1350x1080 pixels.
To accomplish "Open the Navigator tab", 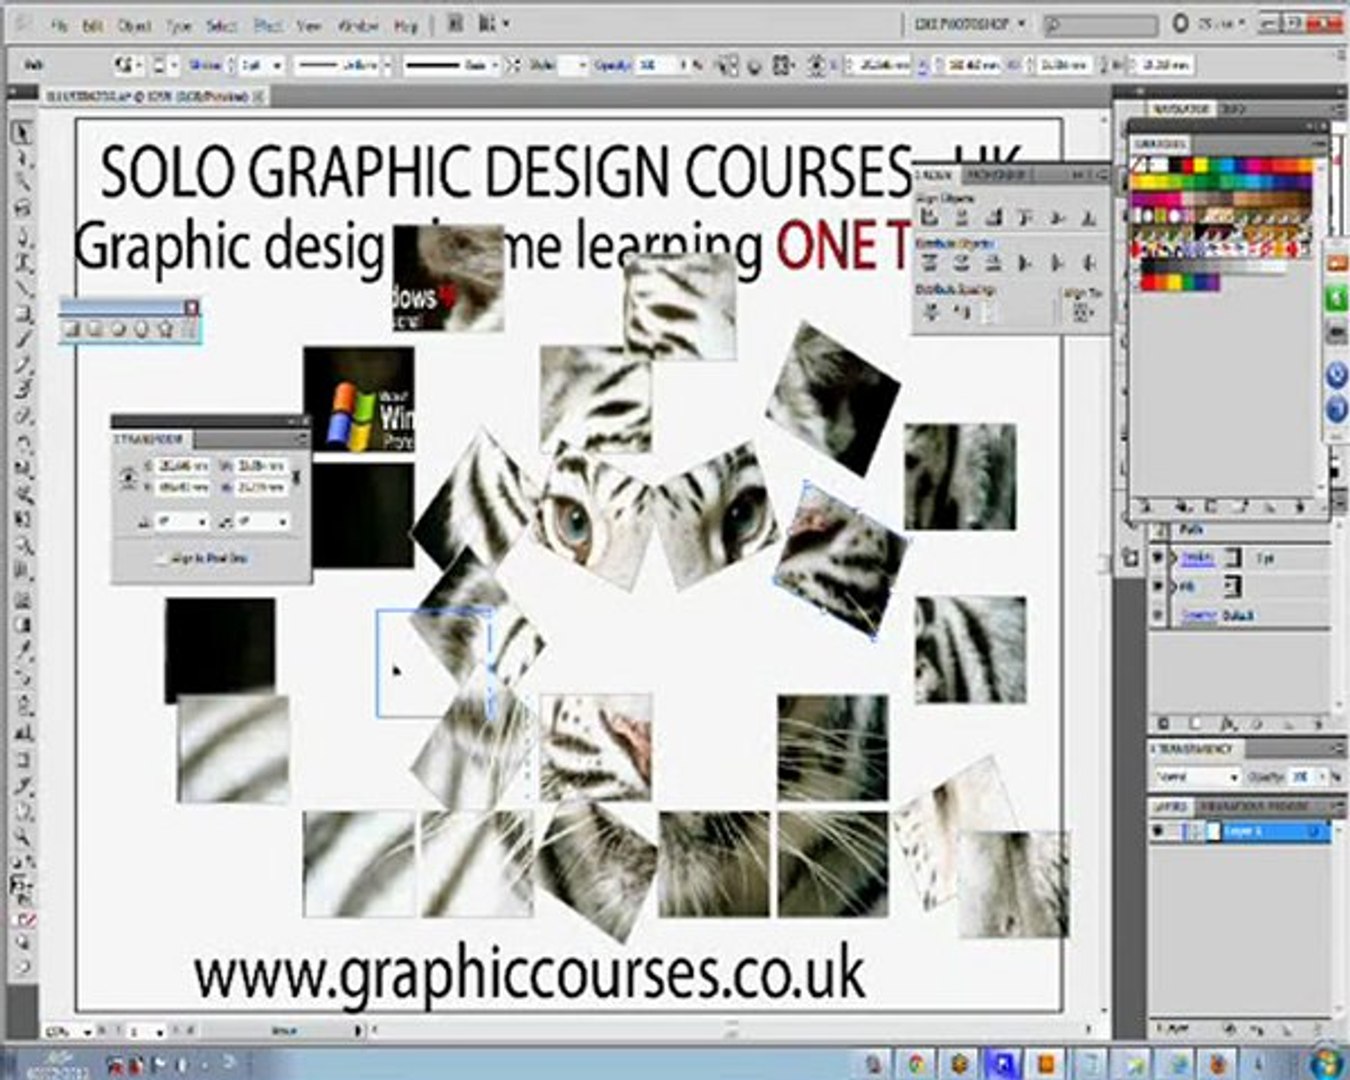I will (1180, 108).
